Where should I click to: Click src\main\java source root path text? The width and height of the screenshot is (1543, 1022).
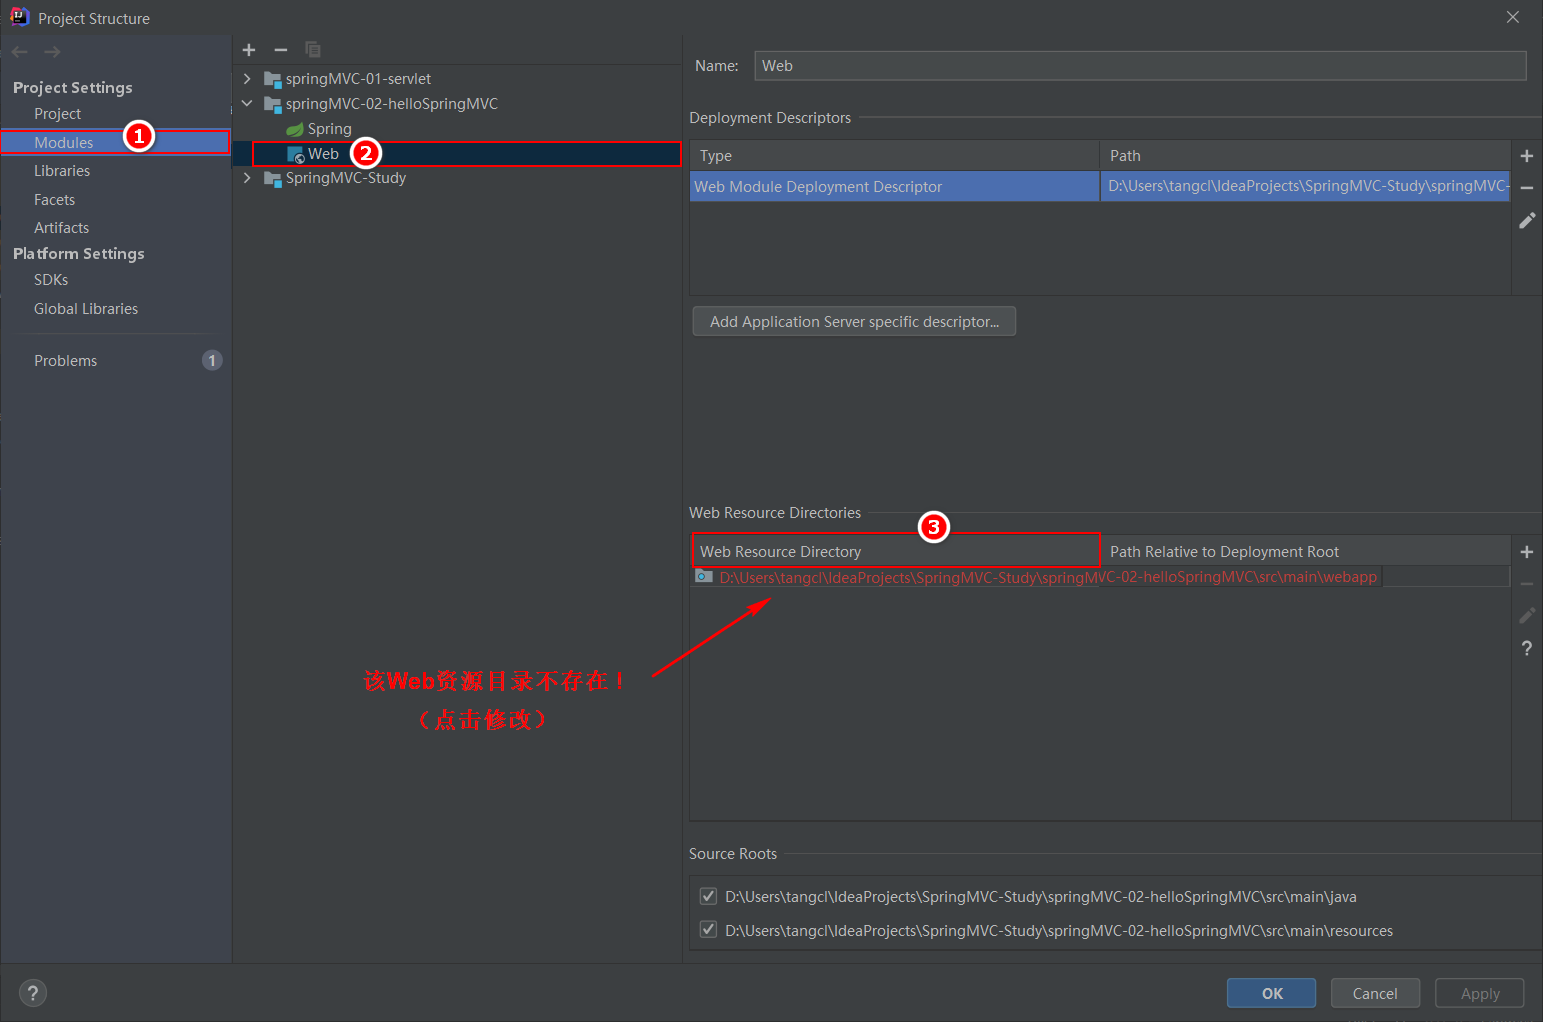[x=1041, y=897]
